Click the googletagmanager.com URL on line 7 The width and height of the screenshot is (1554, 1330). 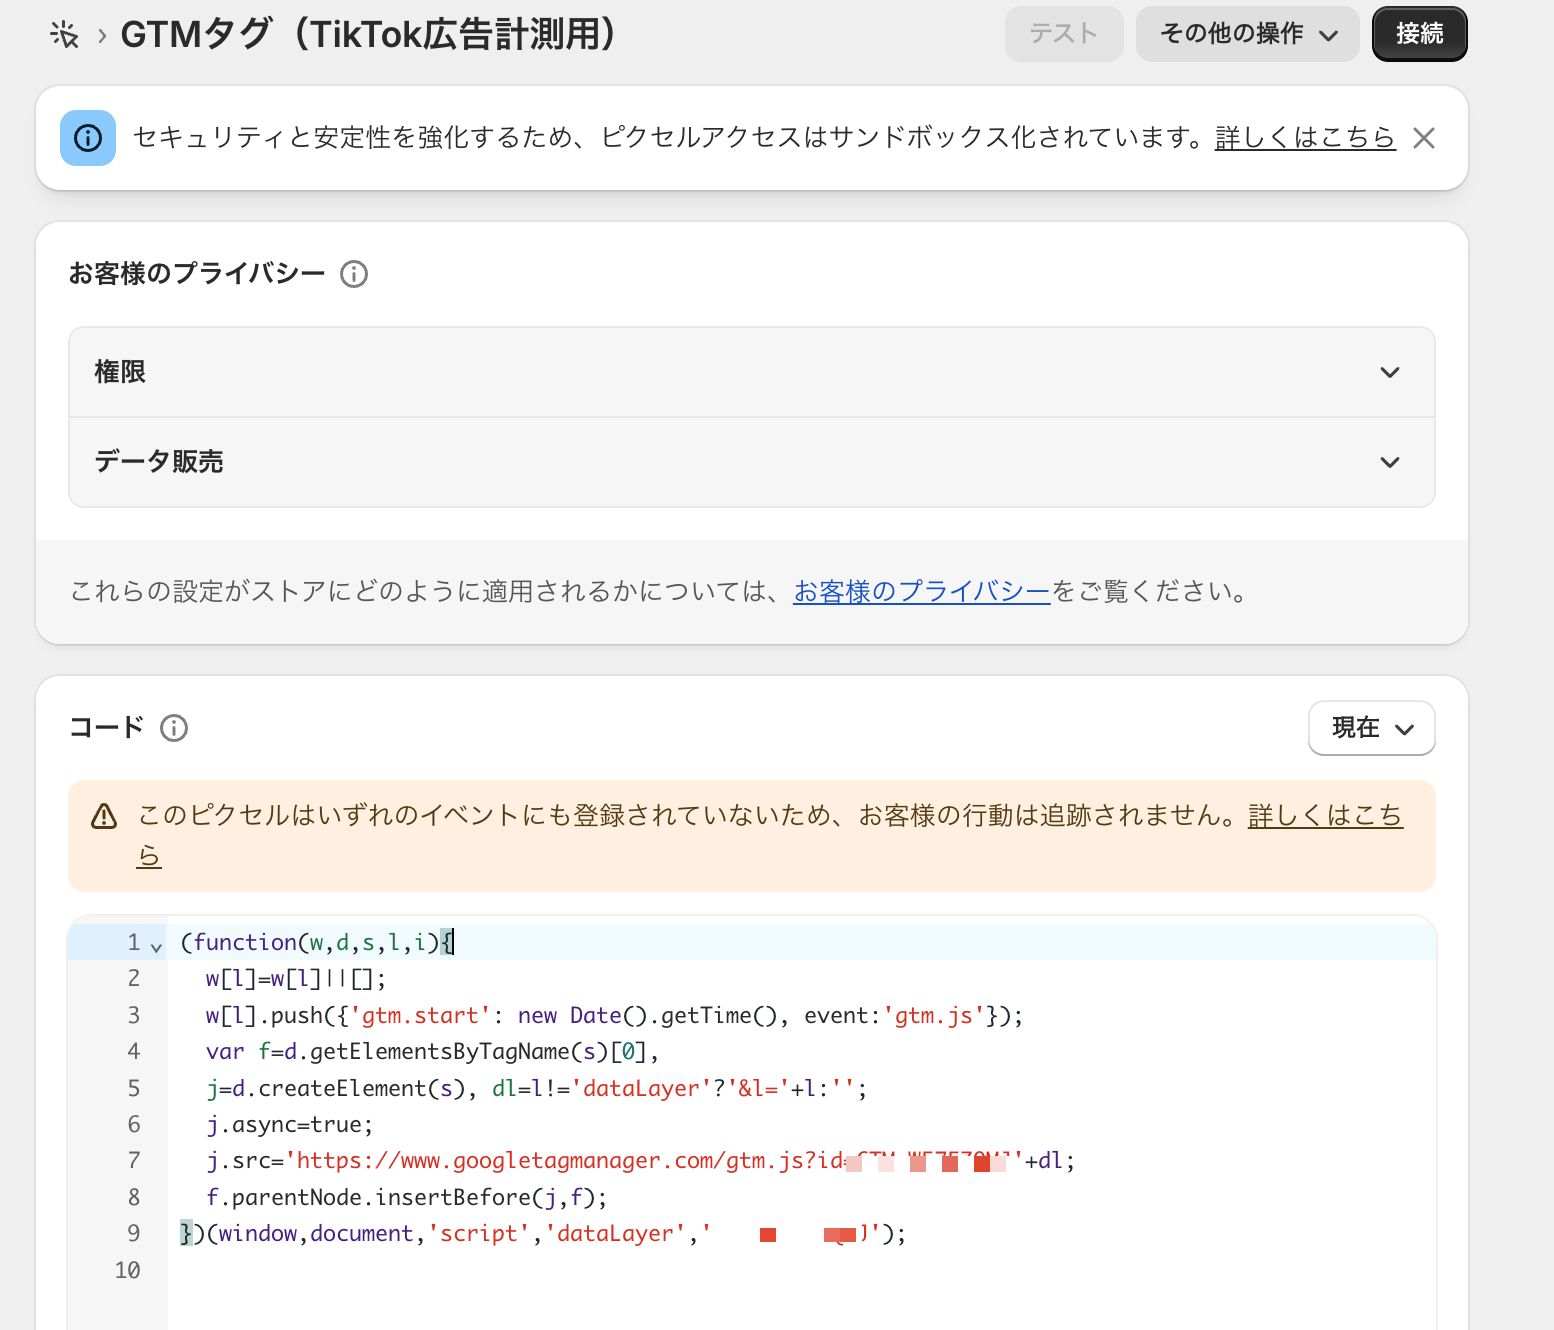pos(655,1161)
